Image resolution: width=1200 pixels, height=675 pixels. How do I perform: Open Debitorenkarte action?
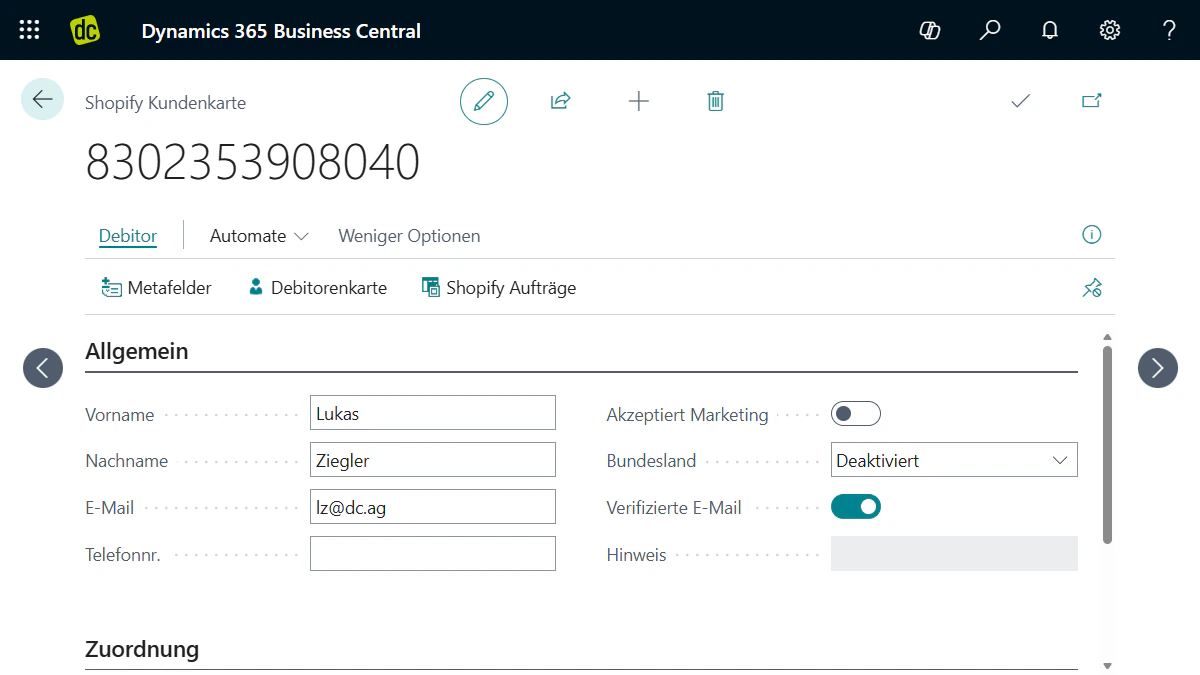(316, 288)
